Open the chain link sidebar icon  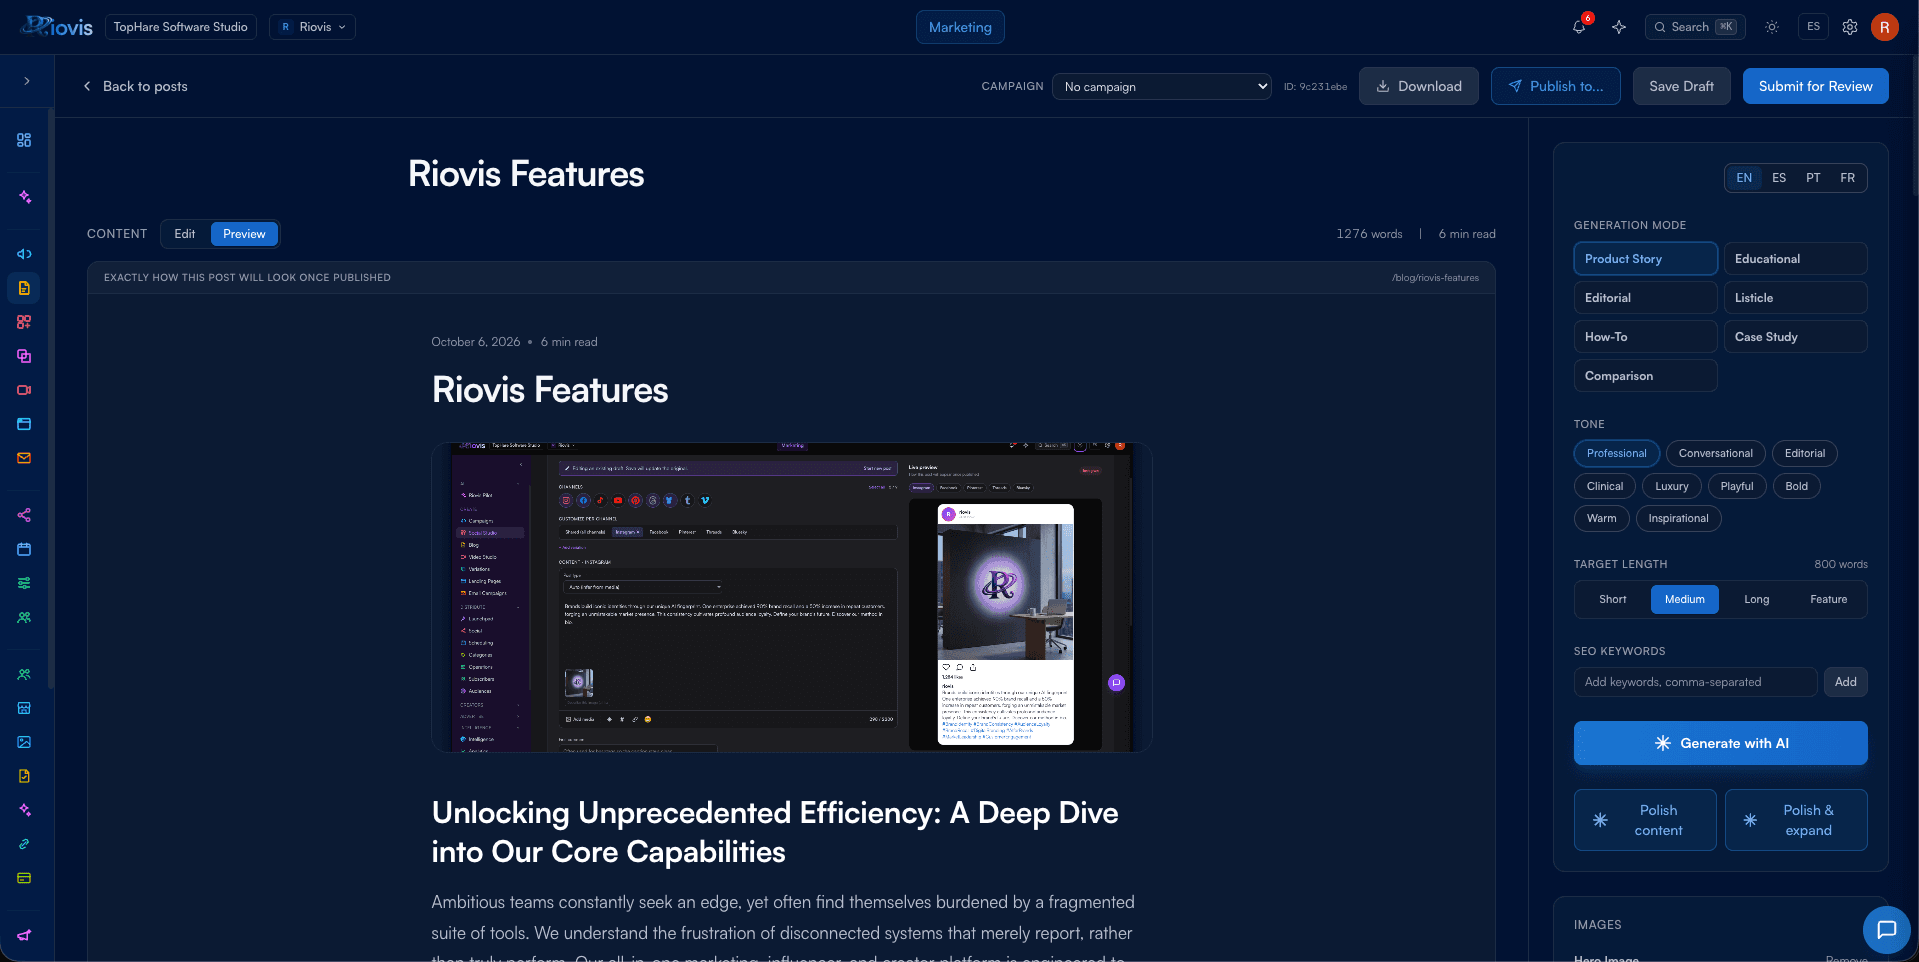coord(24,844)
